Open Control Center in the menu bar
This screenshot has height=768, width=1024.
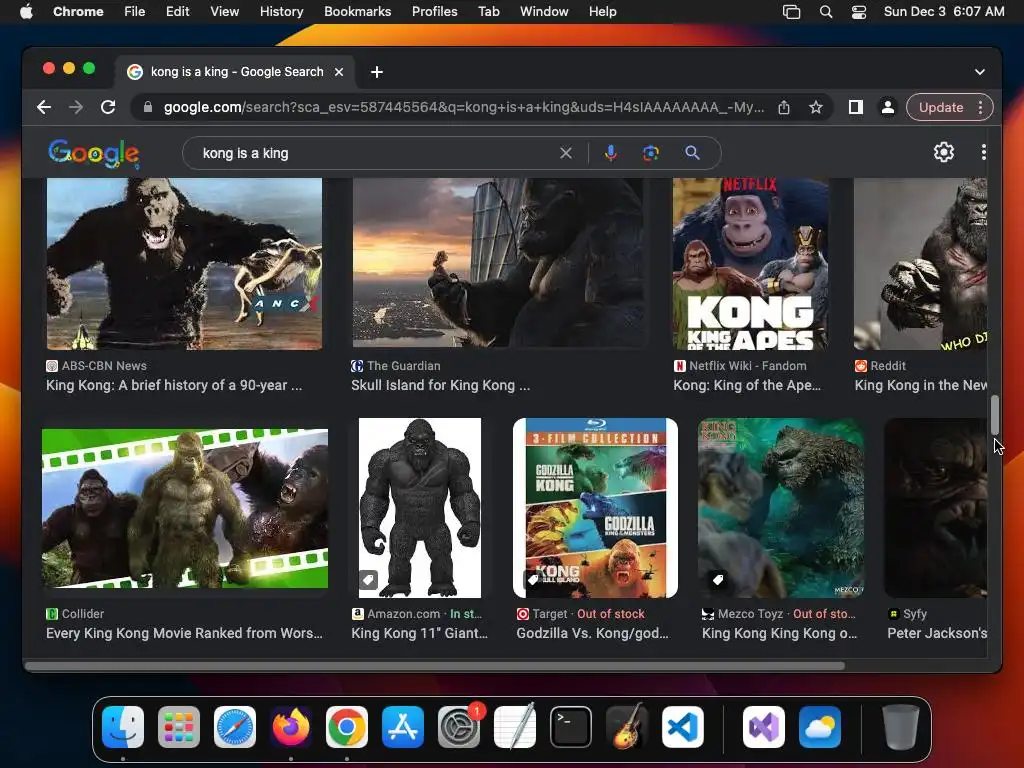[859, 12]
